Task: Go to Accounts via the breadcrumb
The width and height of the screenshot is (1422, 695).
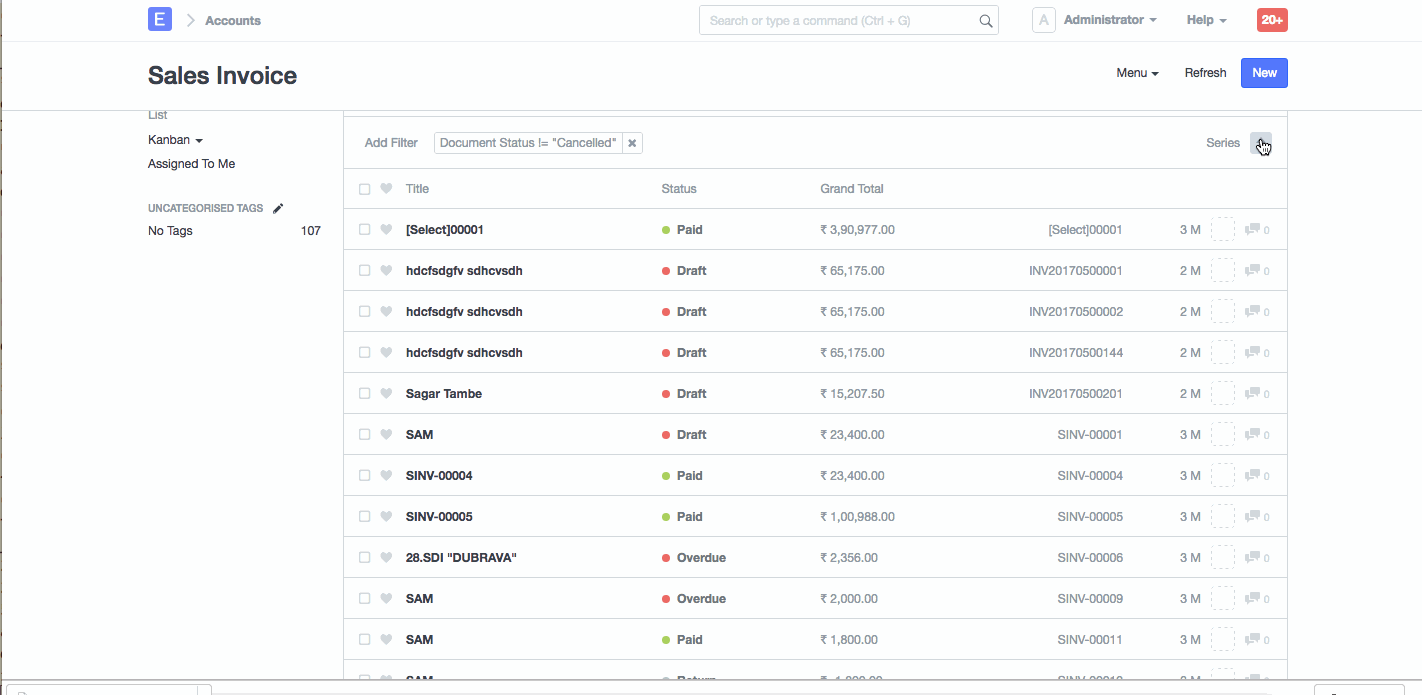Action: pos(234,20)
